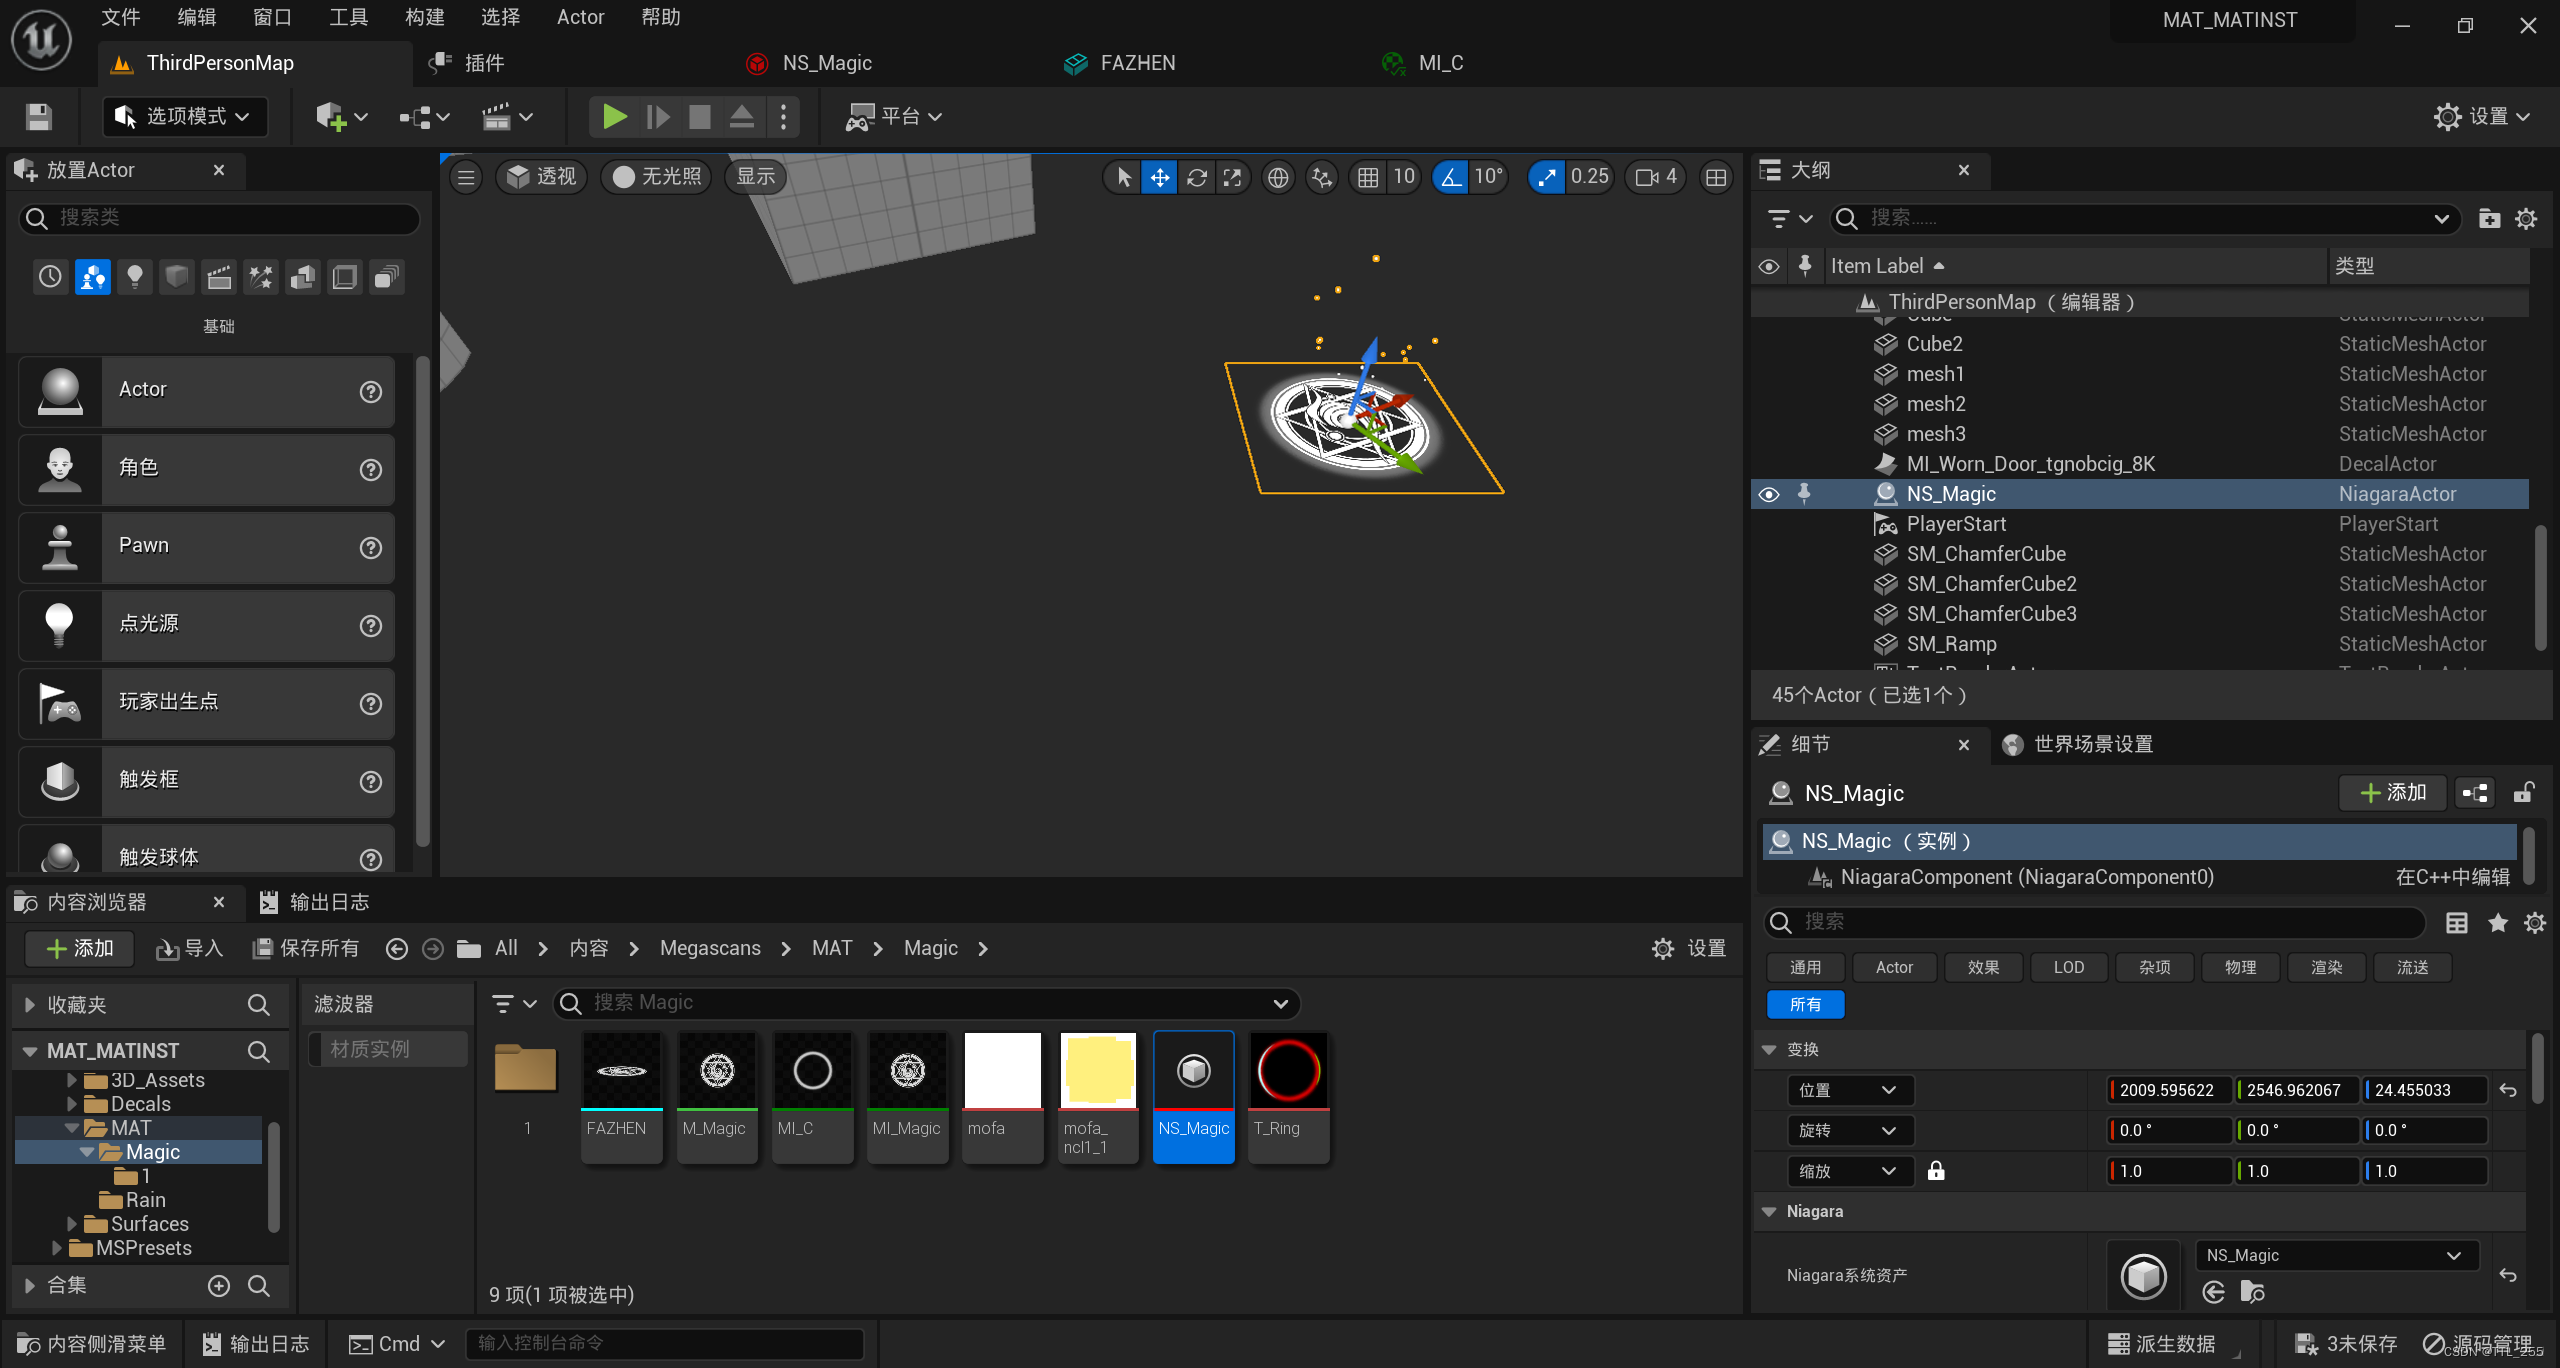The image size is (2560, 1368).
Task: Click the 所有 All filter button
Action: coord(1805,1004)
